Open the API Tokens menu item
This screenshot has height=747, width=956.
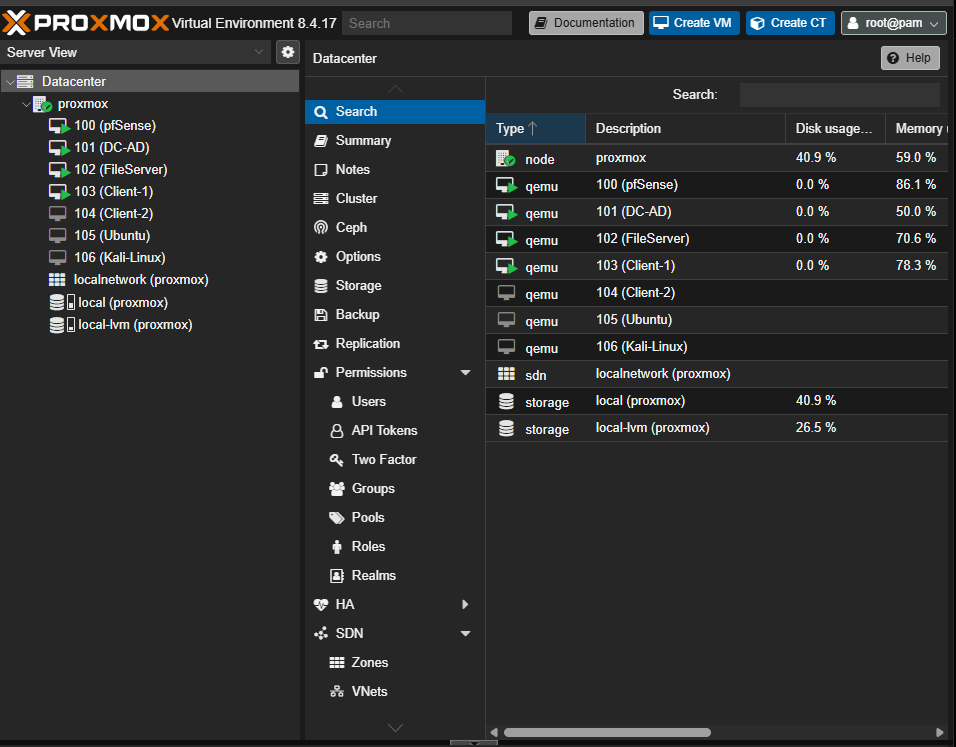(395, 431)
